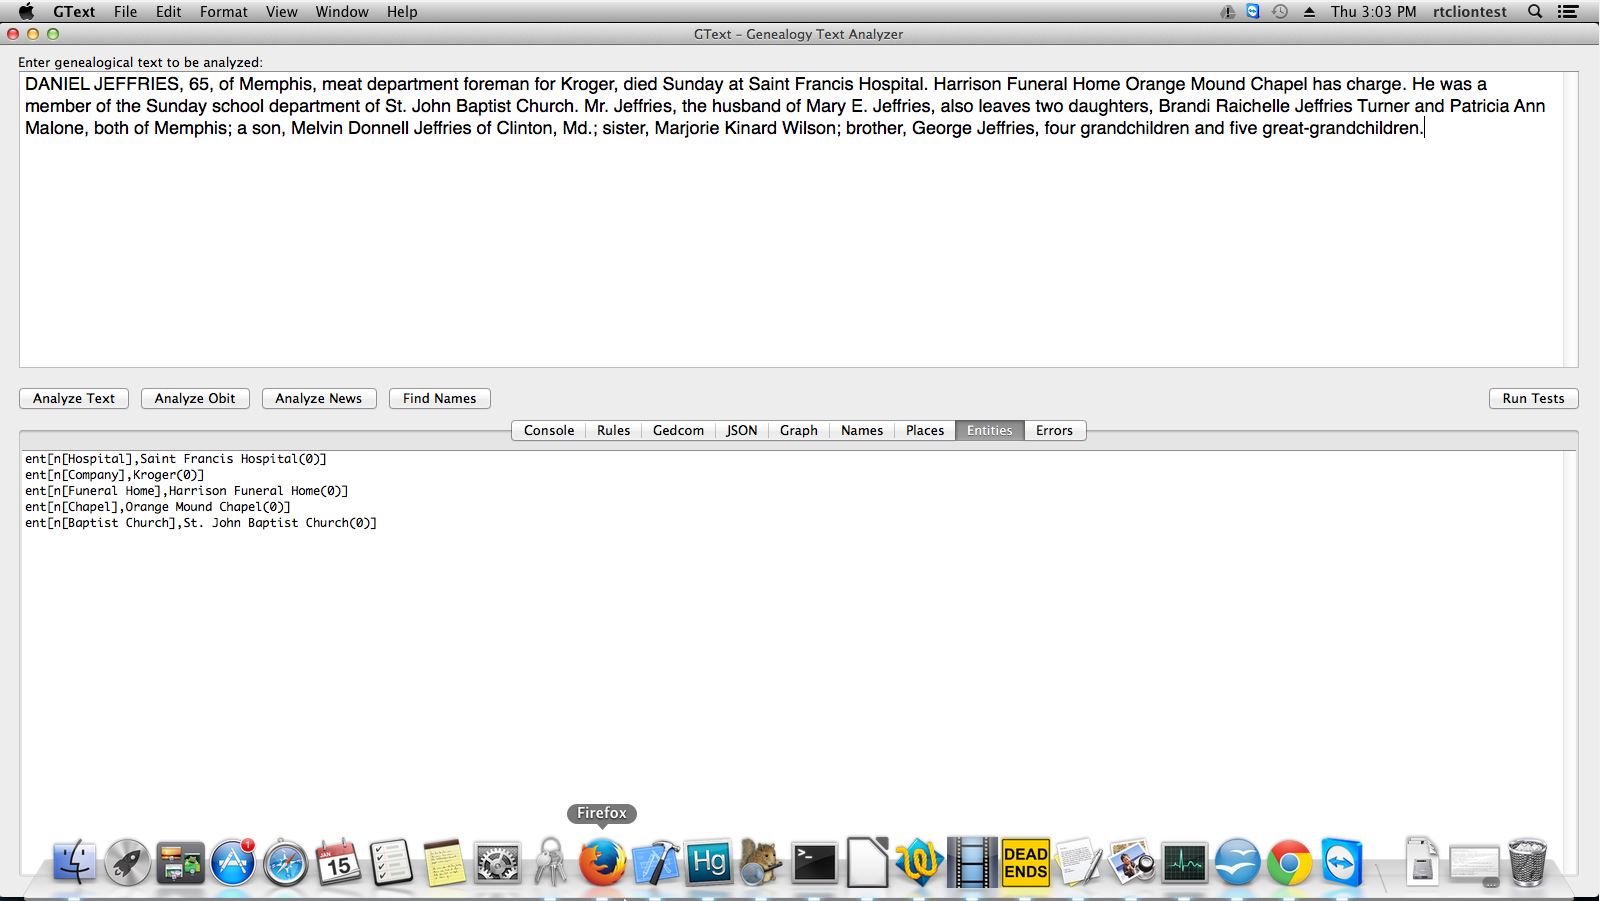Switch to the Gedcom tab
1600x901 pixels.
[x=678, y=430]
